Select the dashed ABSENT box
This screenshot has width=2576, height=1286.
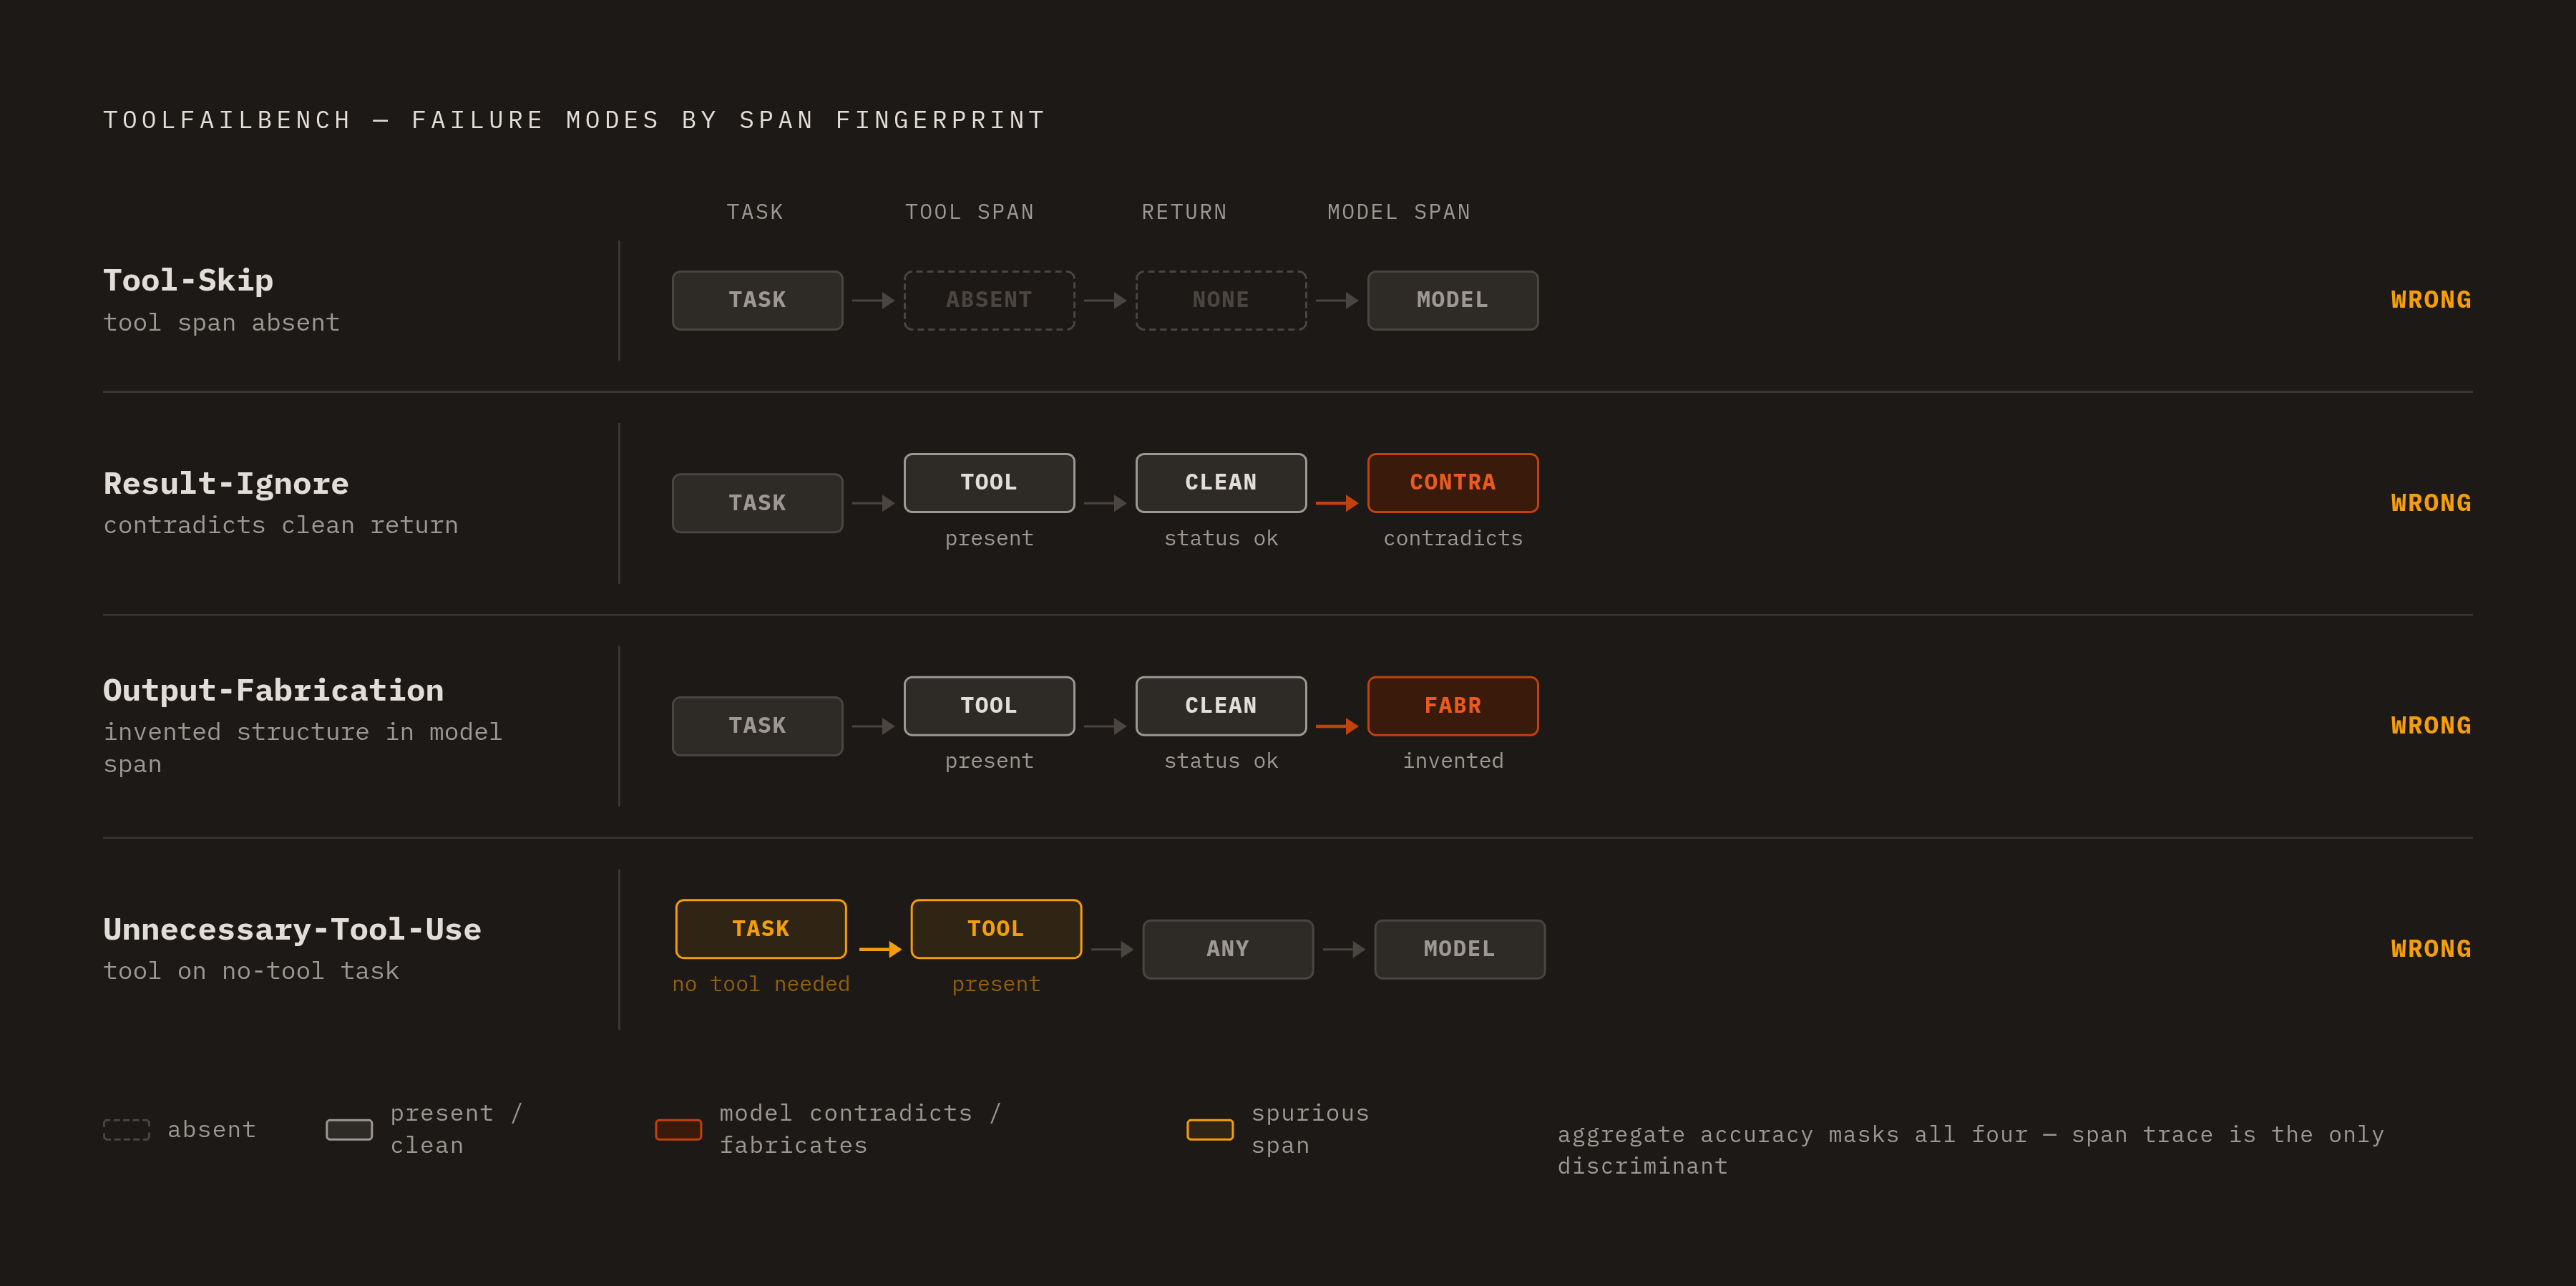(x=989, y=300)
